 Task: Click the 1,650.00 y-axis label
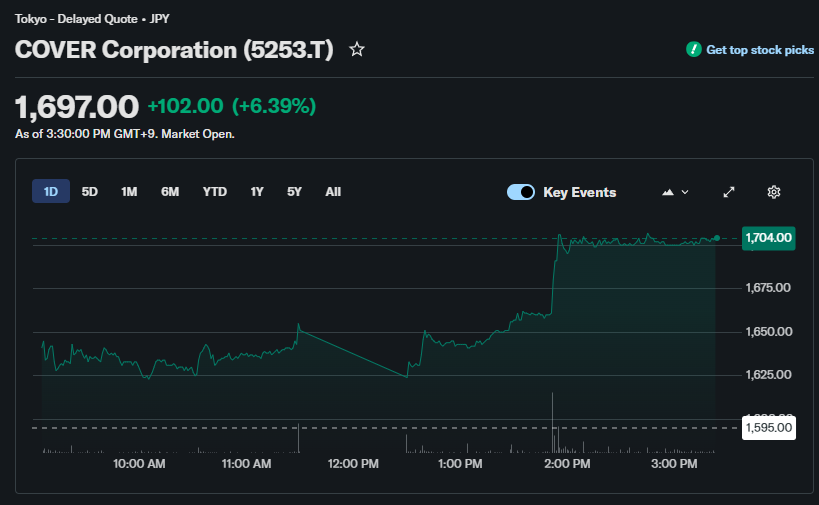768,332
